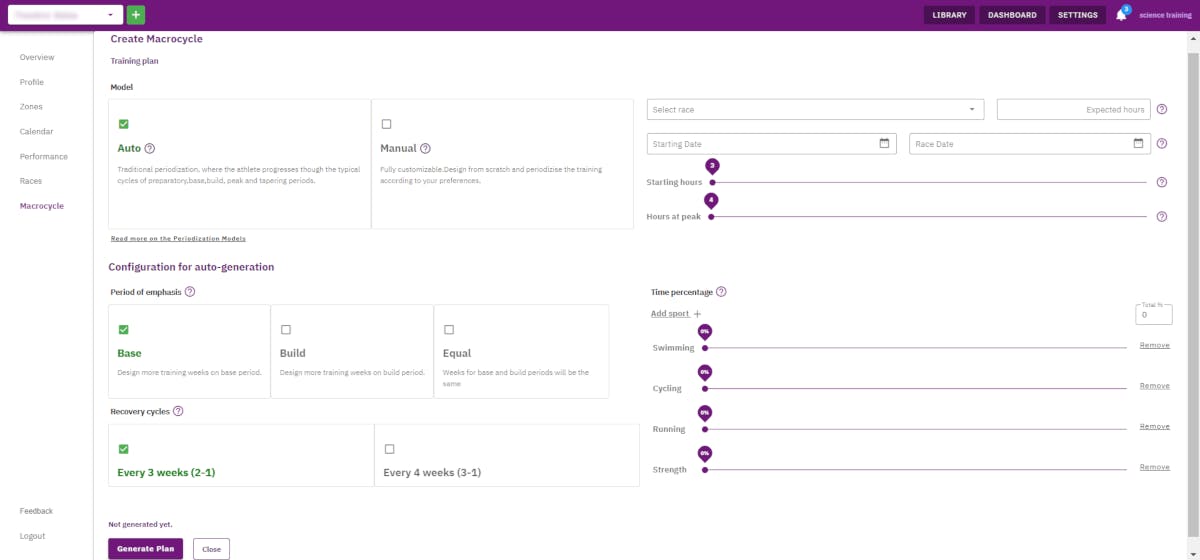Select the Build period checkbox

coord(286,329)
